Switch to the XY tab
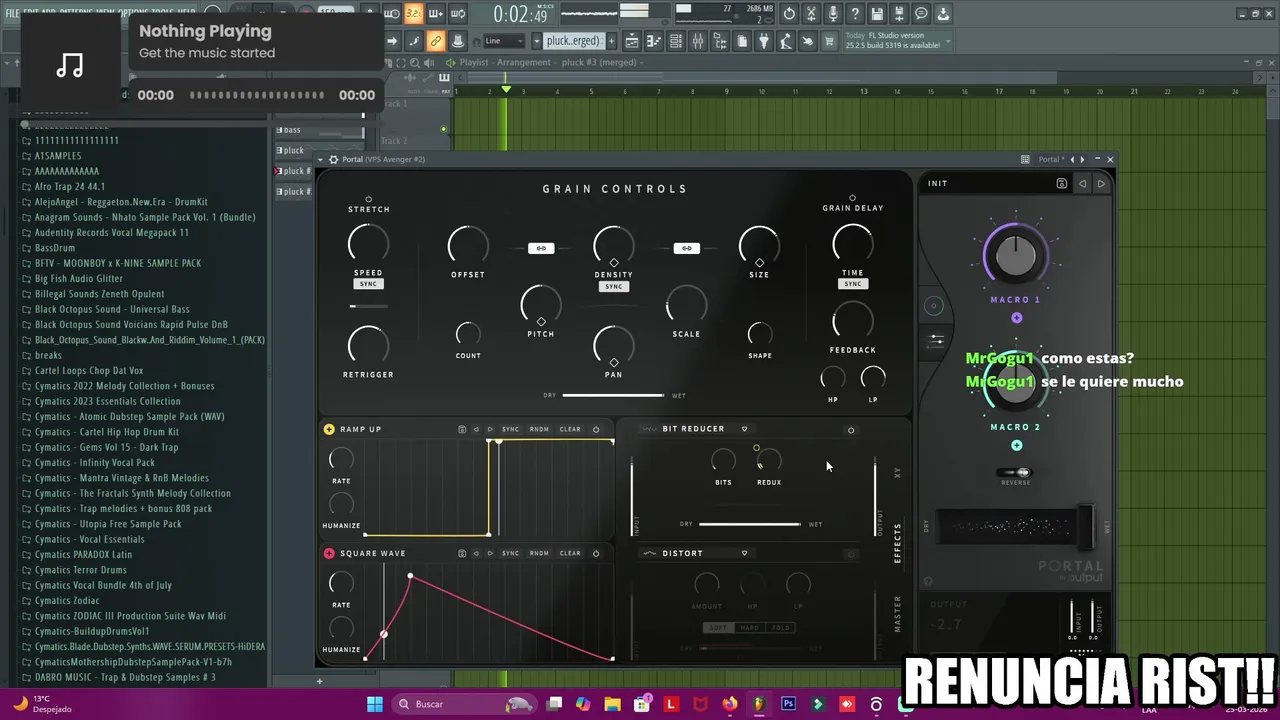The height and width of the screenshot is (720, 1280). 897,472
